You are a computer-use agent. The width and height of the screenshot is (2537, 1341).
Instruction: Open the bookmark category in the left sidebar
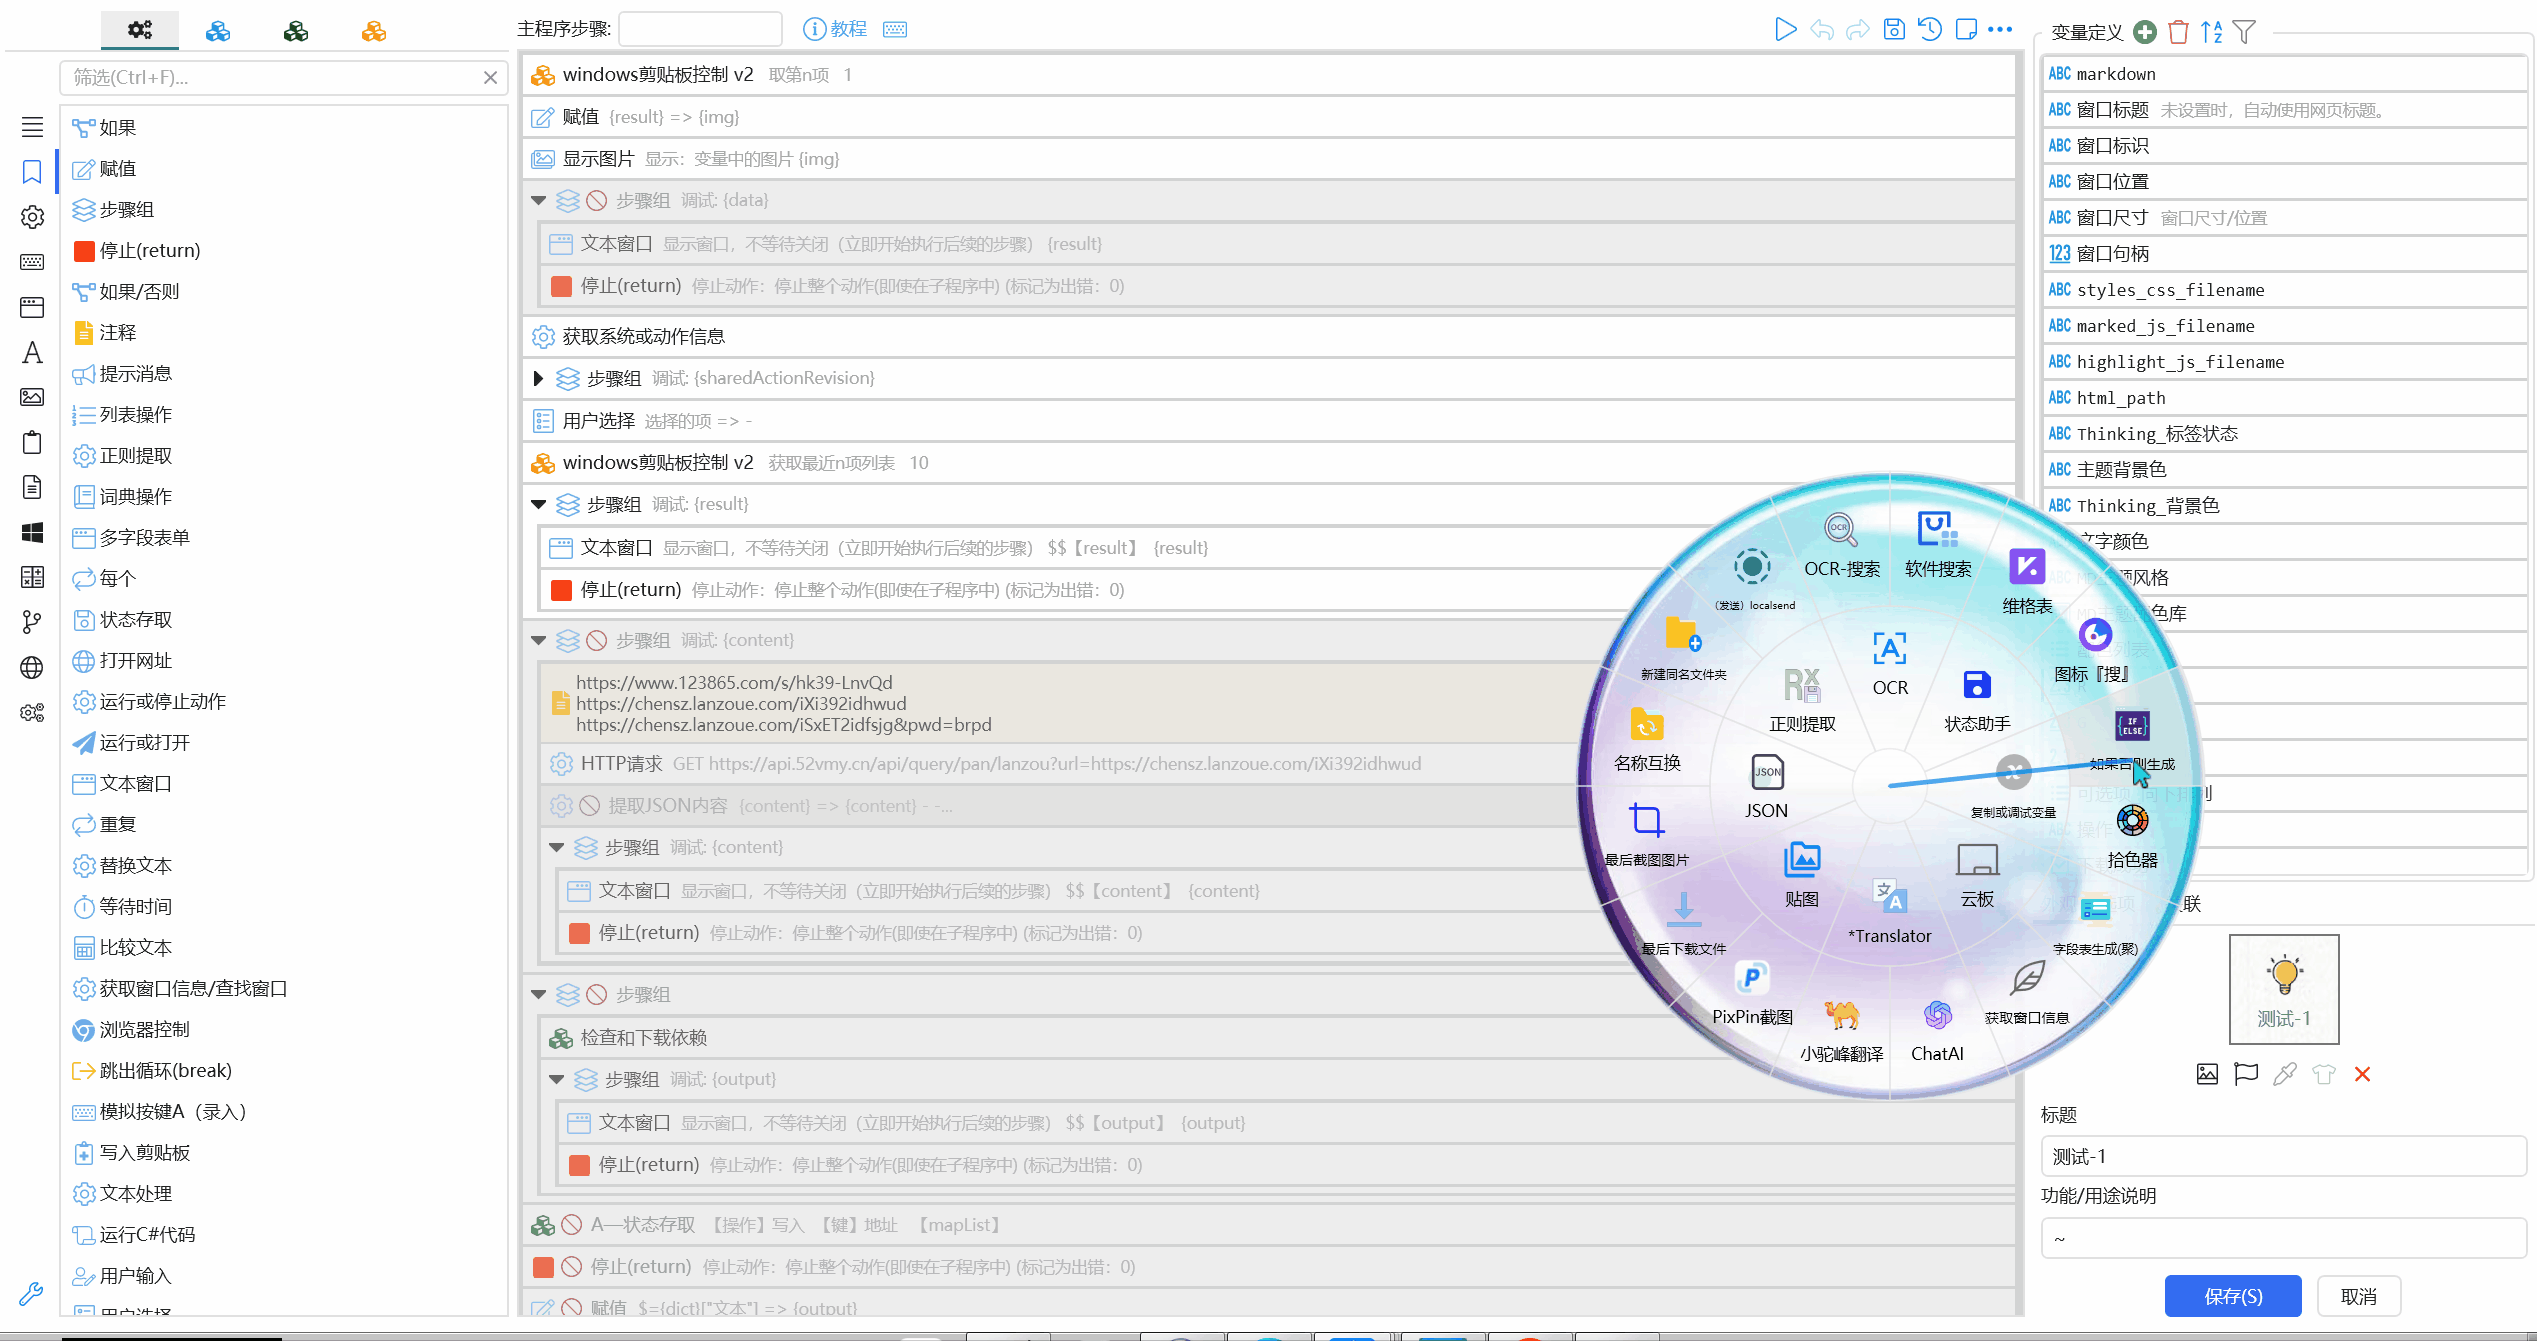(x=32, y=172)
